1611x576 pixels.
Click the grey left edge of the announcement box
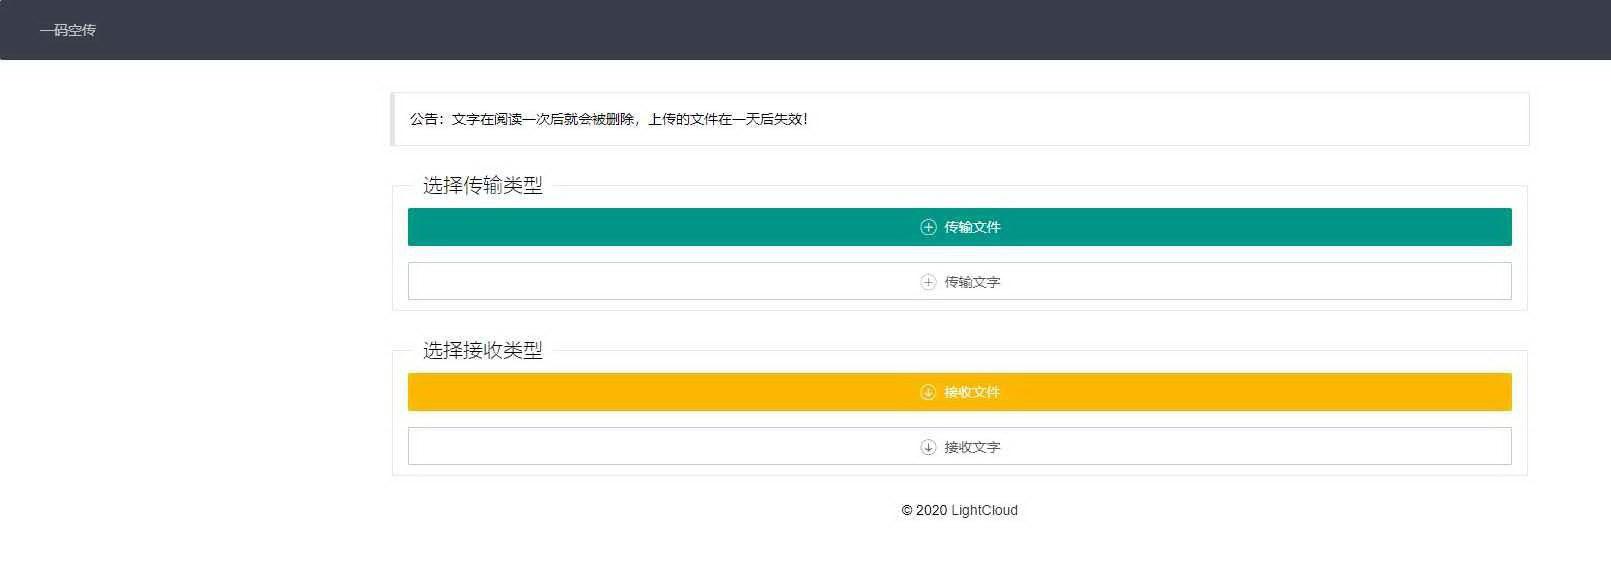pos(393,119)
